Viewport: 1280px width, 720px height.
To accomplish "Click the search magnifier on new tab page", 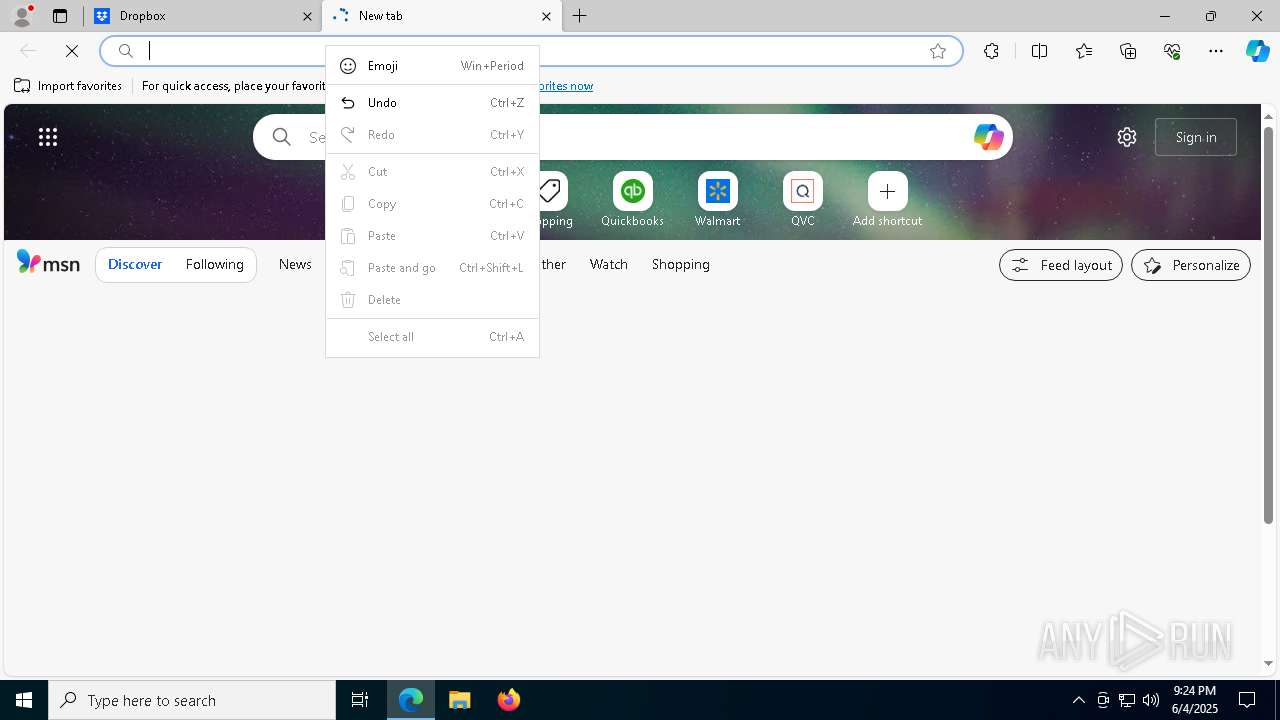I will click(x=282, y=137).
